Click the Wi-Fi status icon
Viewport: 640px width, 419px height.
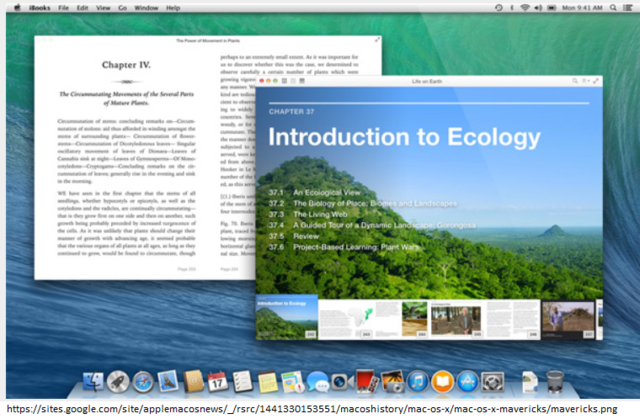(x=525, y=7)
